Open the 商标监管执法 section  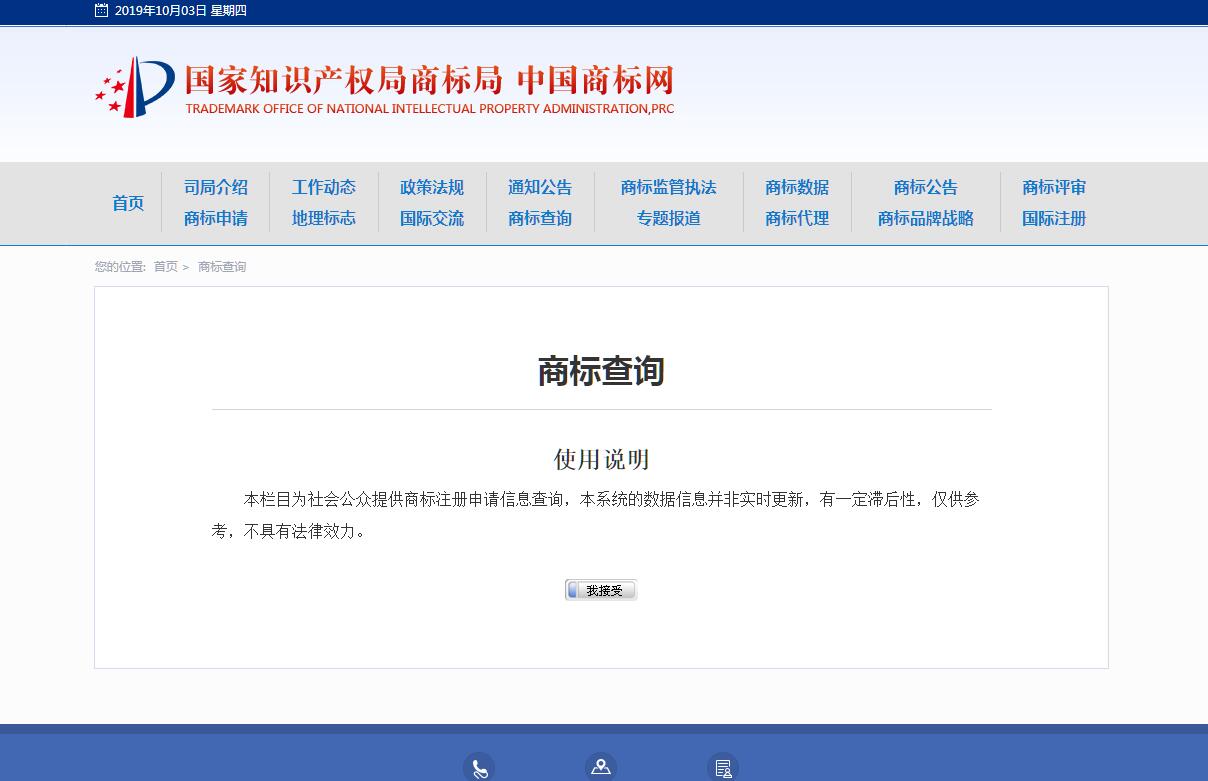coord(669,187)
